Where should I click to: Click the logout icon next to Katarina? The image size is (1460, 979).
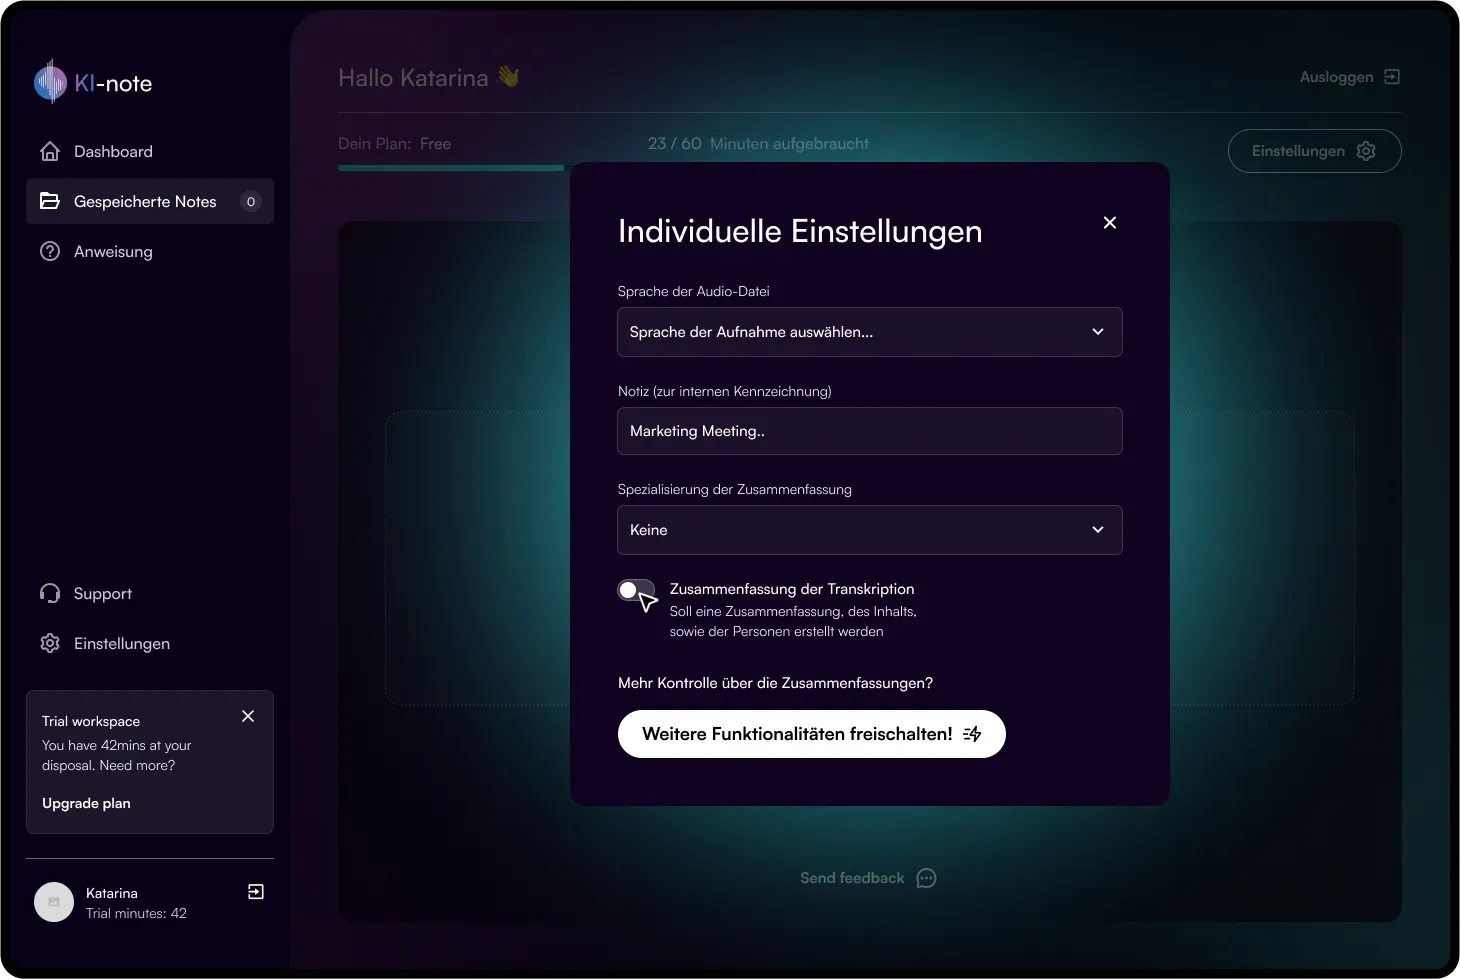point(256,891)
